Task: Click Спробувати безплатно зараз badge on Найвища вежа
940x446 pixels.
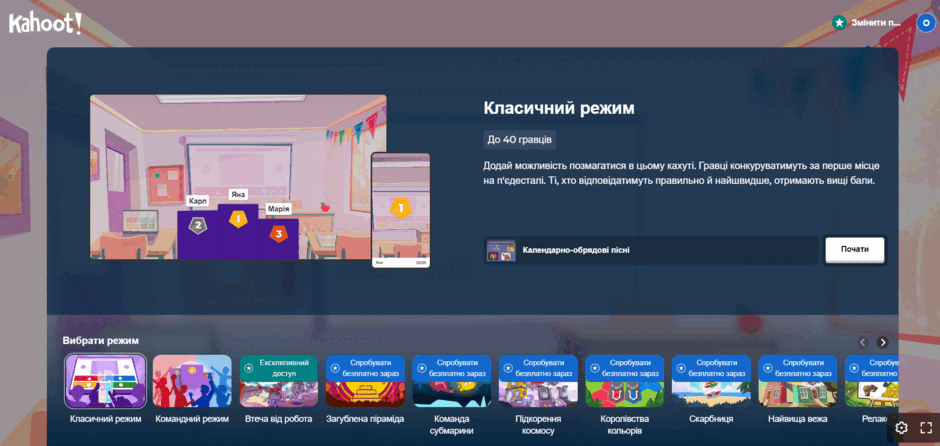Action: [x=797, y=368]
